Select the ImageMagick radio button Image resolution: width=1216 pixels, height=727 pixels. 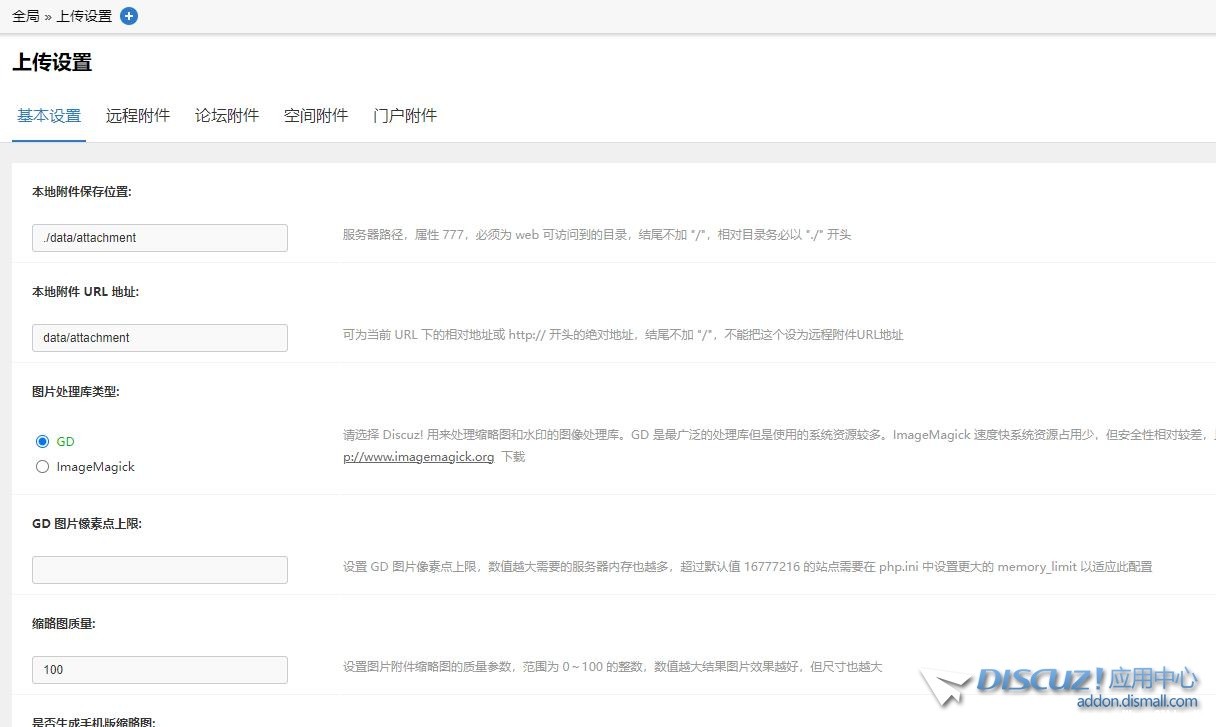tap(42, 466)
